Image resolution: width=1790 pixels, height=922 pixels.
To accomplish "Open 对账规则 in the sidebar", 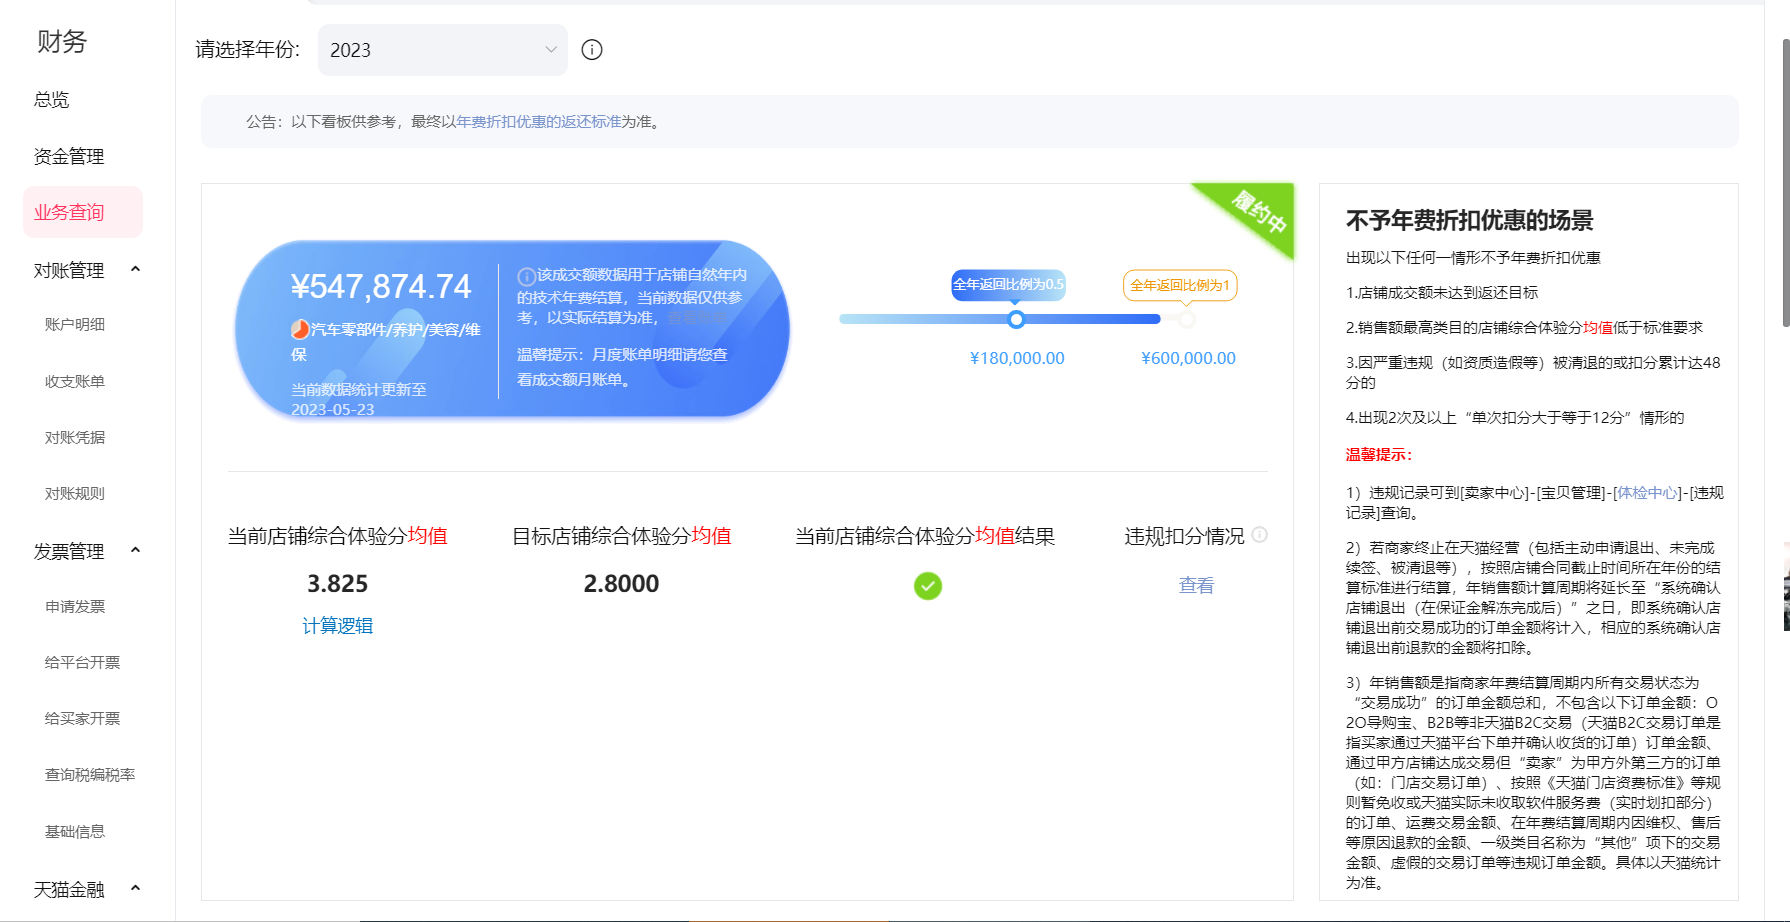I will (x=75, y=493).
